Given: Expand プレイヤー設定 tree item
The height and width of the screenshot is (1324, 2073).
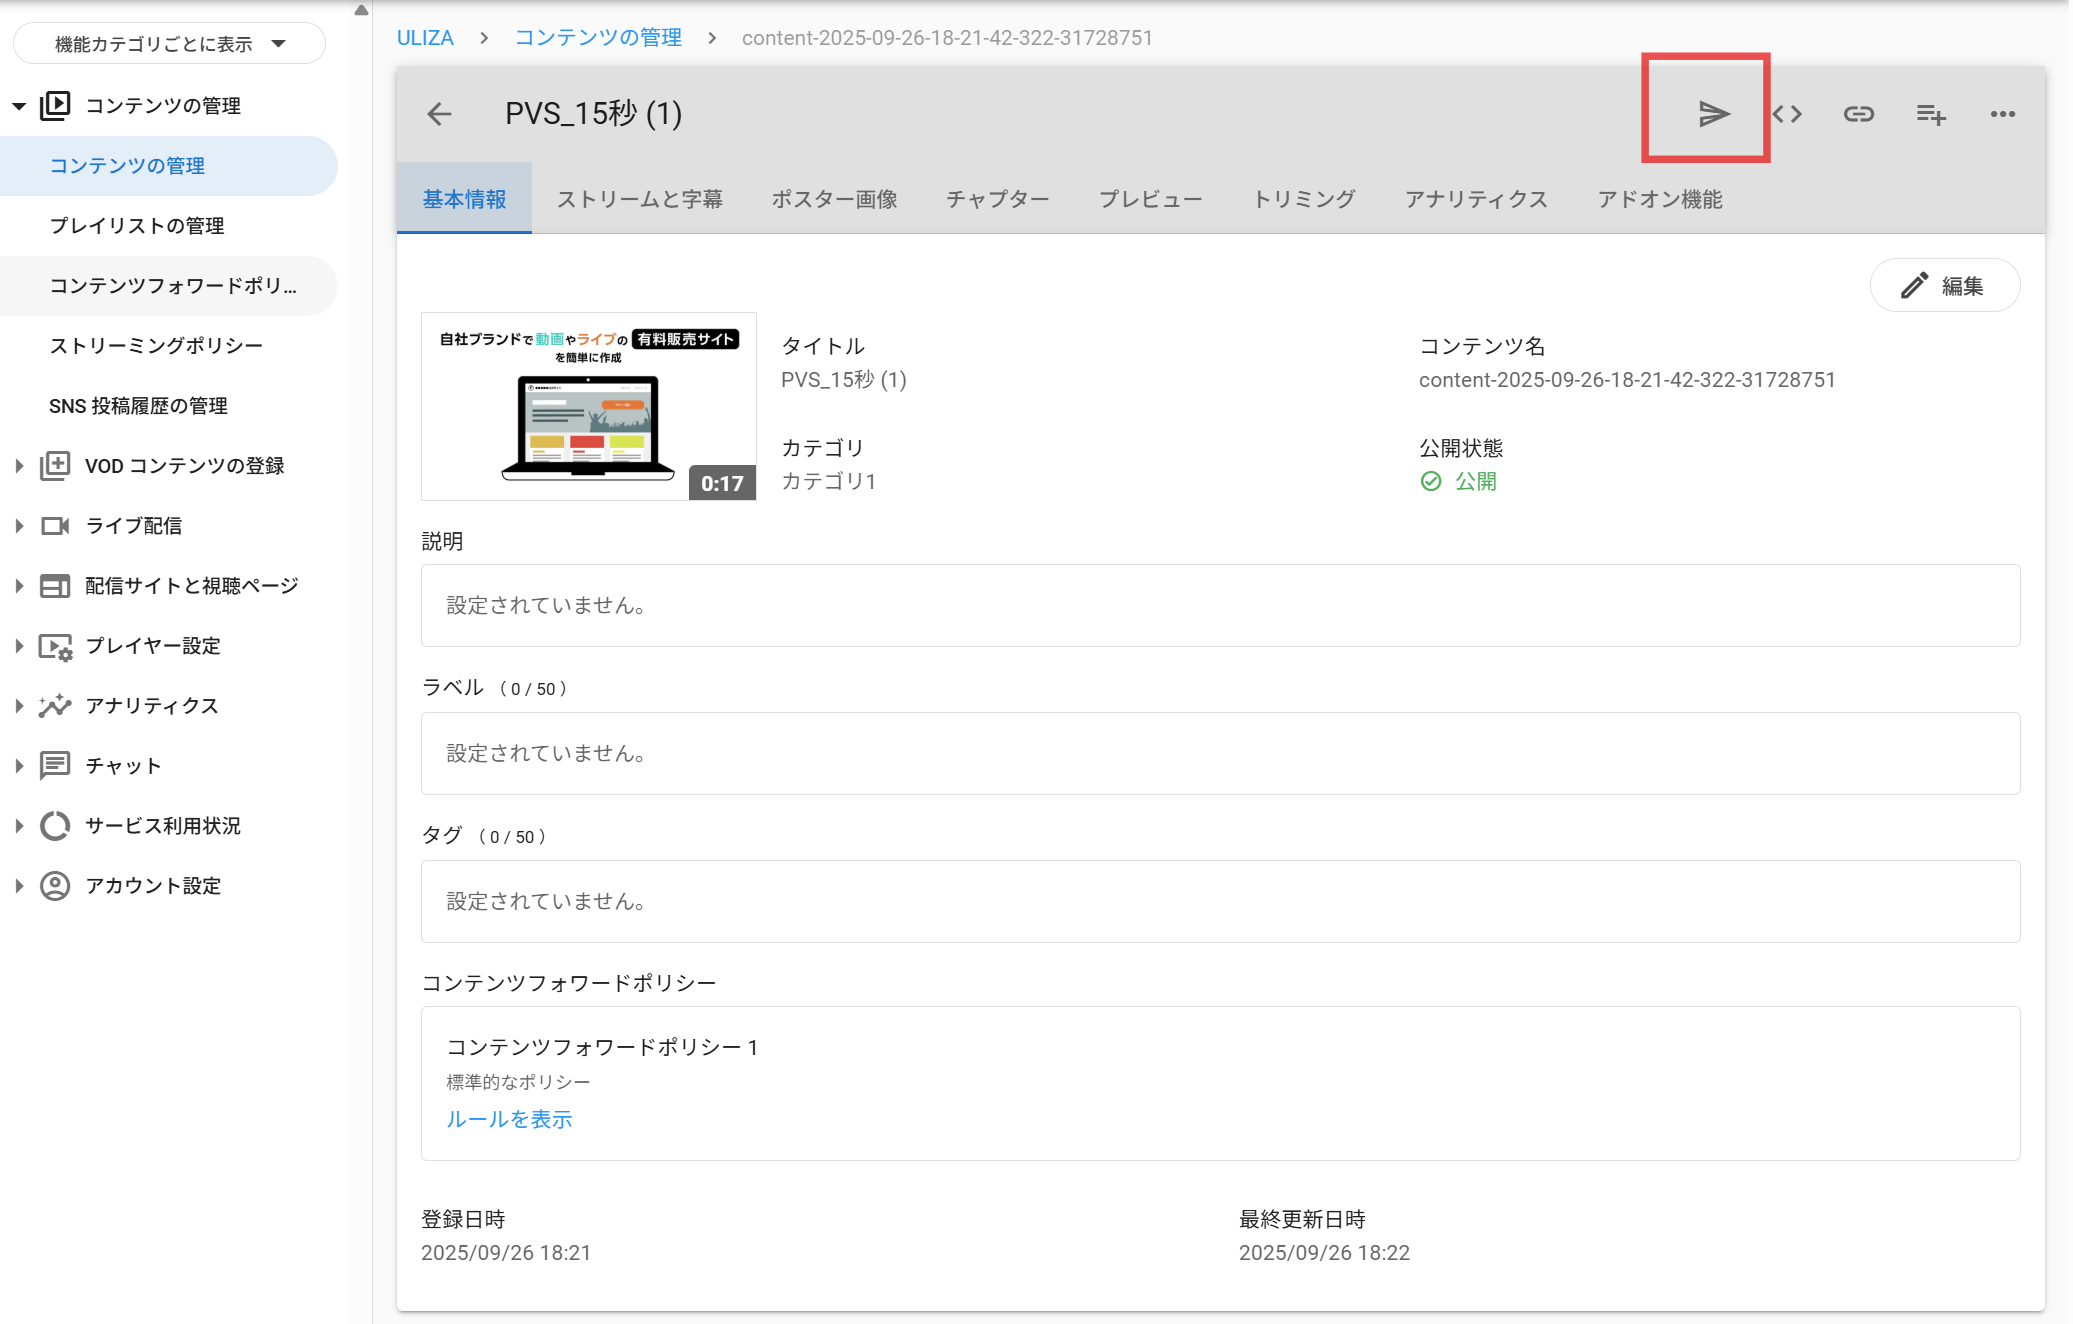Looking at the screenshot, I should tap(19, 646).
